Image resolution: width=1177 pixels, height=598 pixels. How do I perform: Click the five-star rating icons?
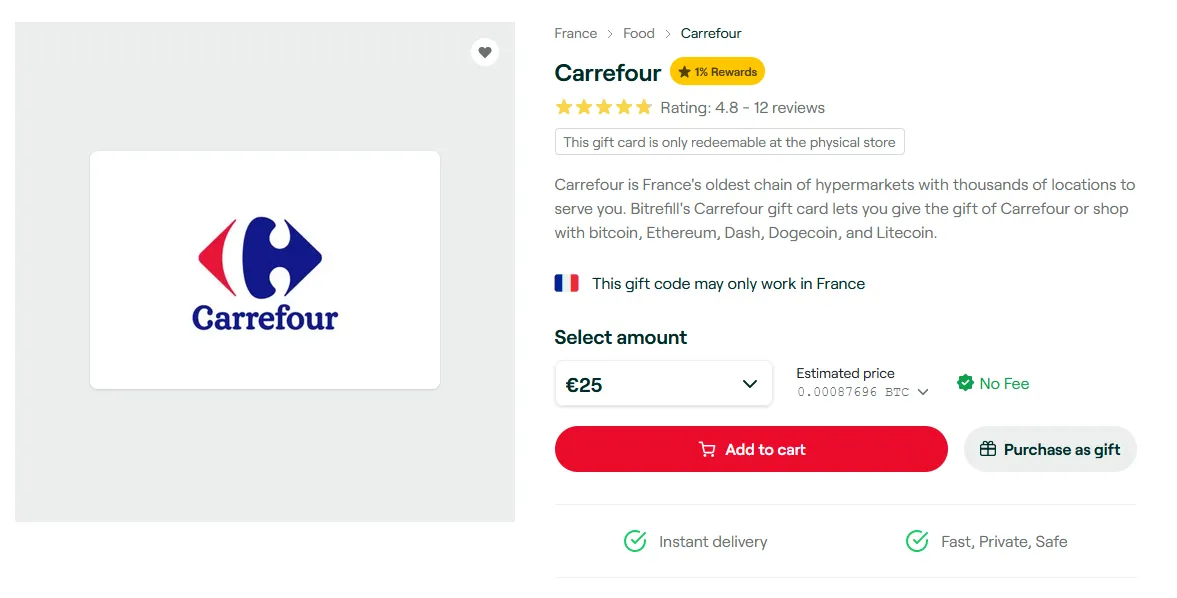pos(604,107)
